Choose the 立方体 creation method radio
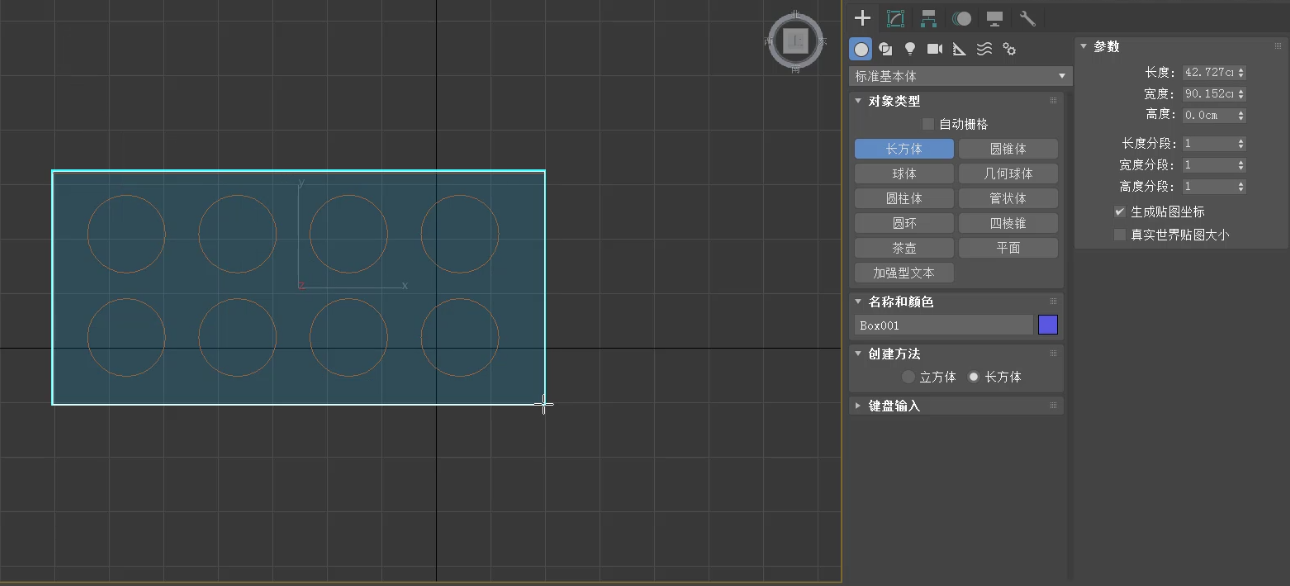The width and height of the screenshot is (1290, 586). click(908, 377)
